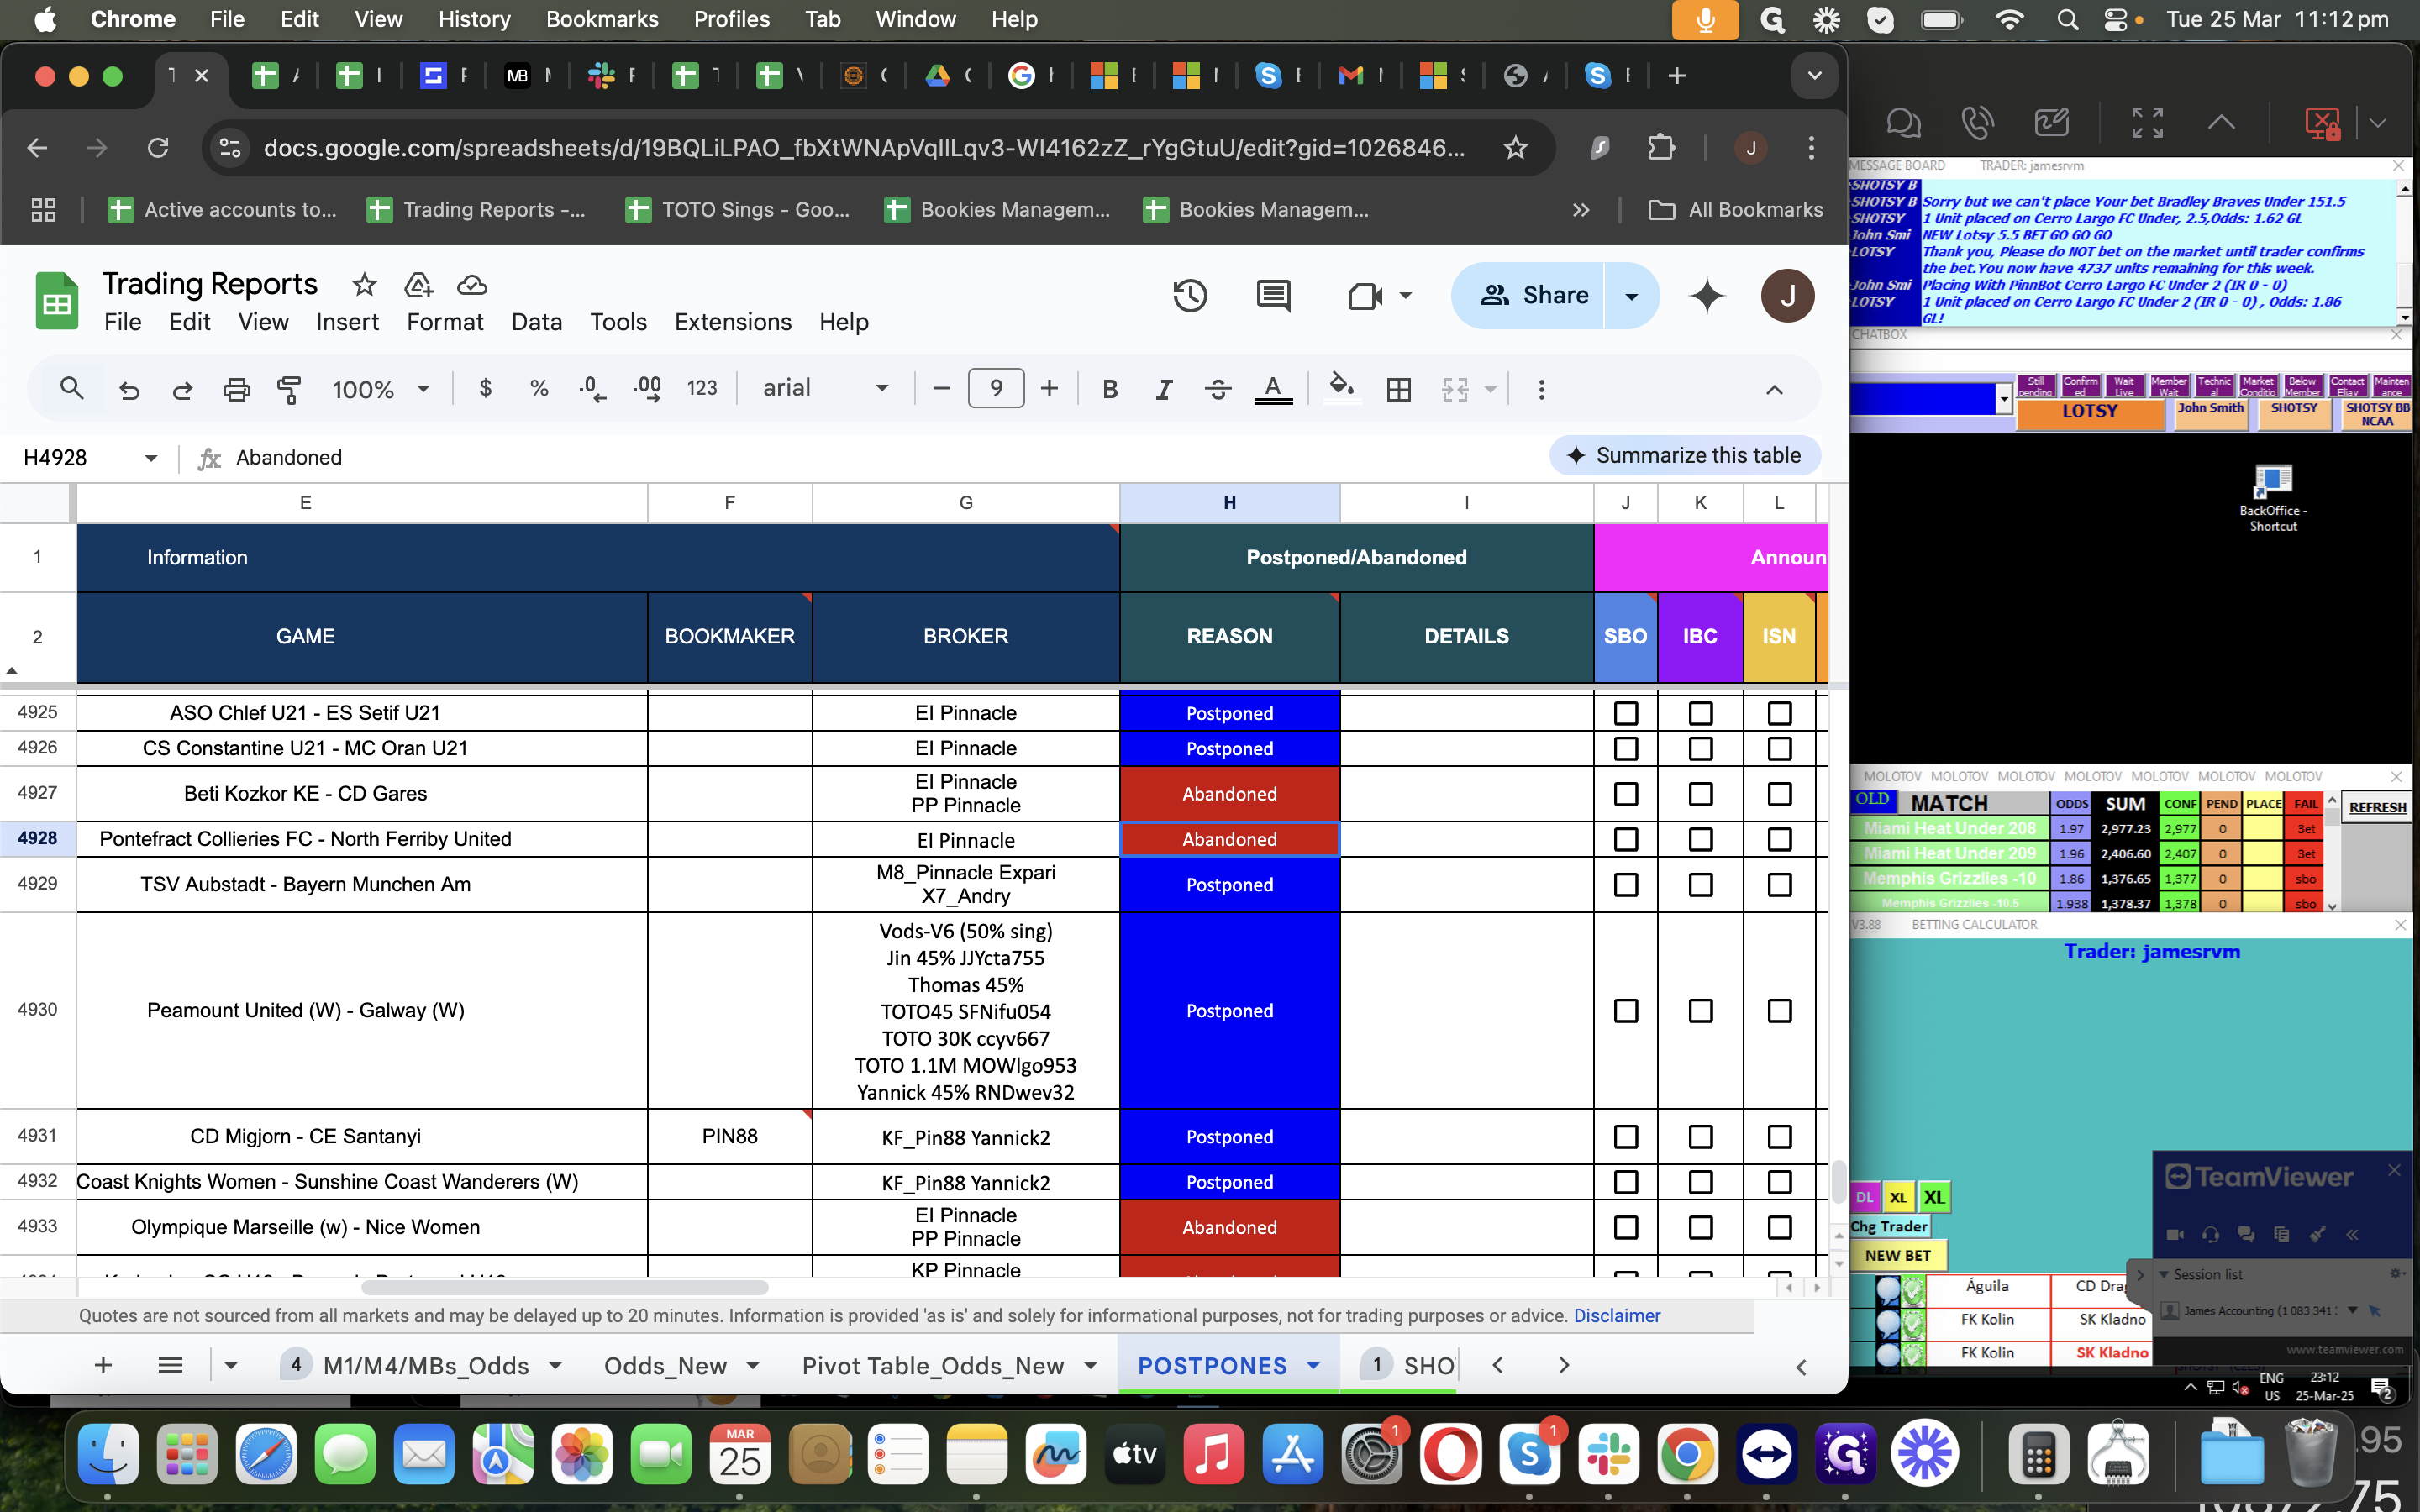Viewport: 2420px width, 1512px height.
Task: Open the Name box dropdown arrow
Action: click(x=151, y=458)
